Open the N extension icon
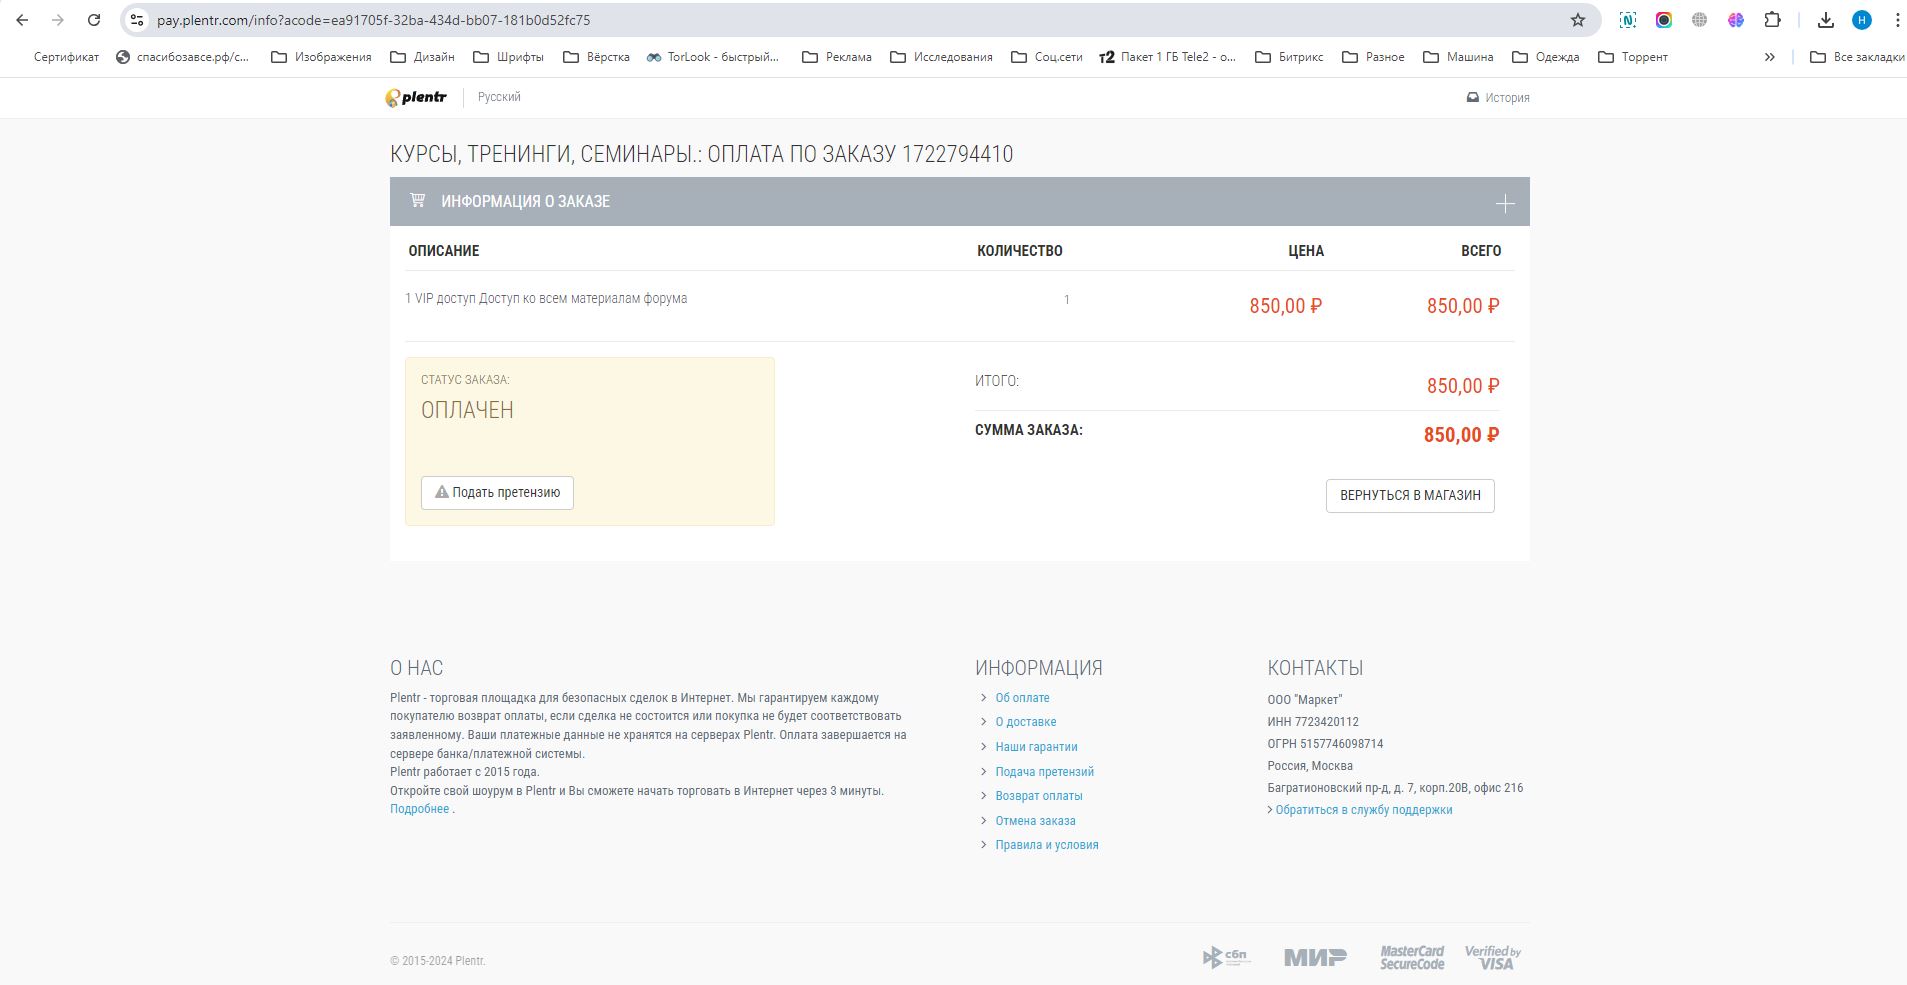Viewport: 1907px width, 985px height. point(1628,20)
